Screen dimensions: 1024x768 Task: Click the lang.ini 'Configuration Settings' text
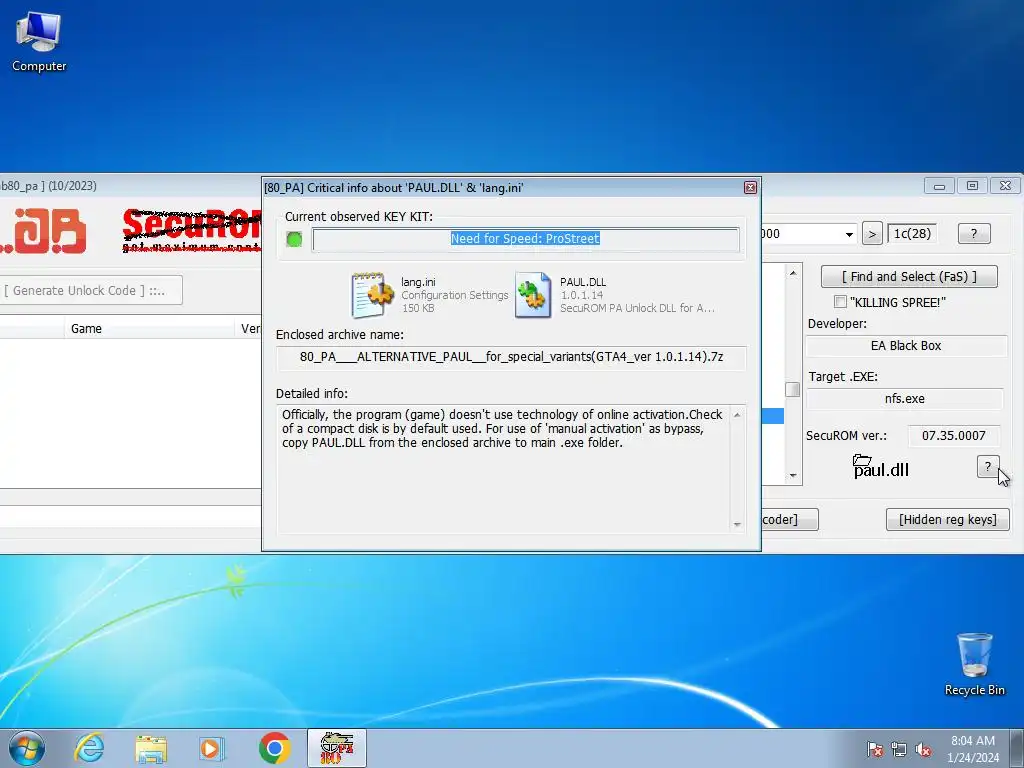pos(455,295)
